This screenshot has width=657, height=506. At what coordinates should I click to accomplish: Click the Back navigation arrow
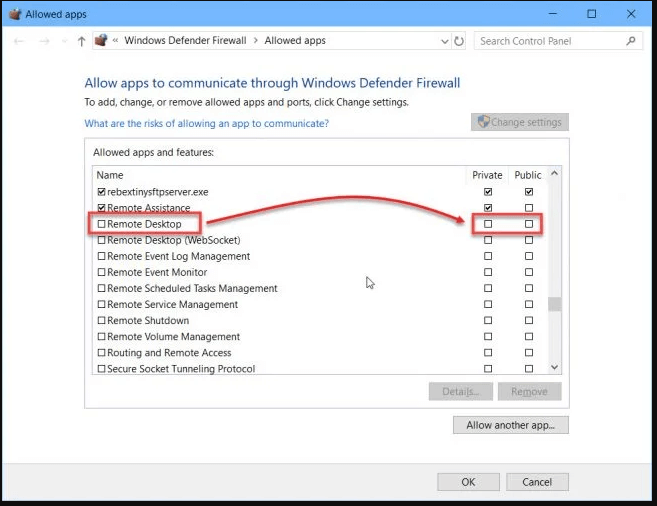[x=19, y=41]
